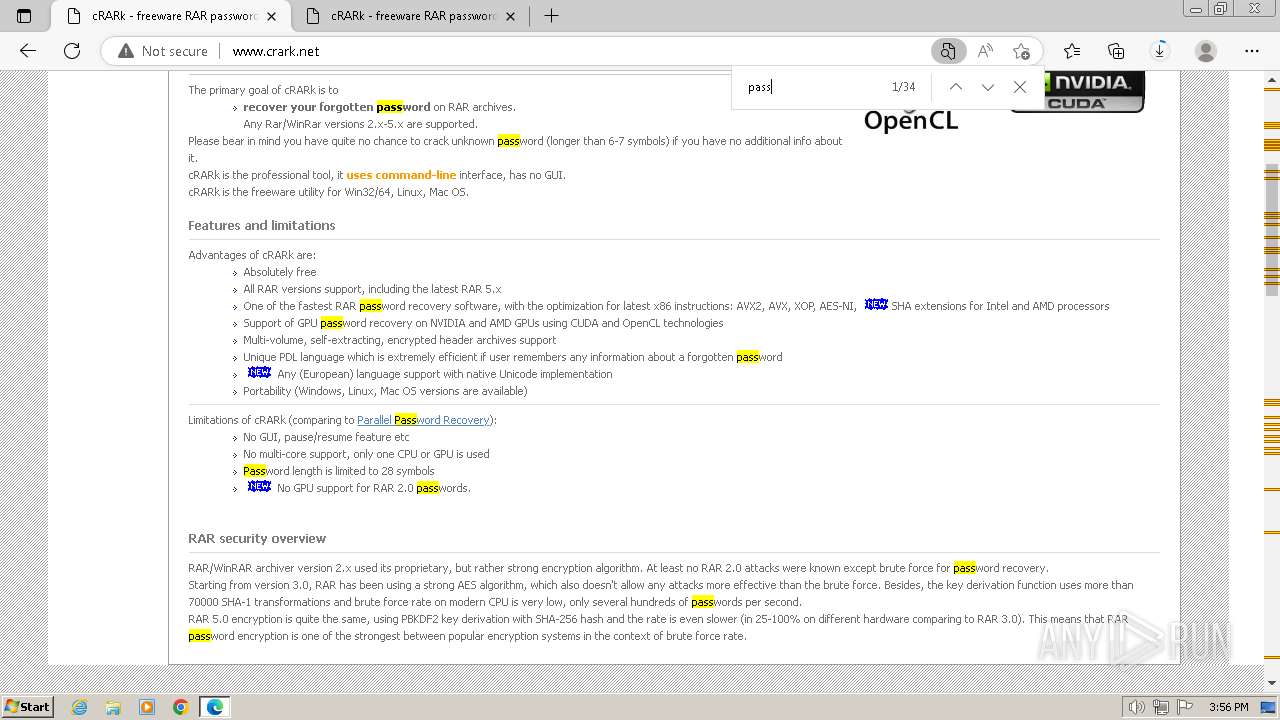Open the tab actions menu icon

pyautogui.click(x=24, y=16)
